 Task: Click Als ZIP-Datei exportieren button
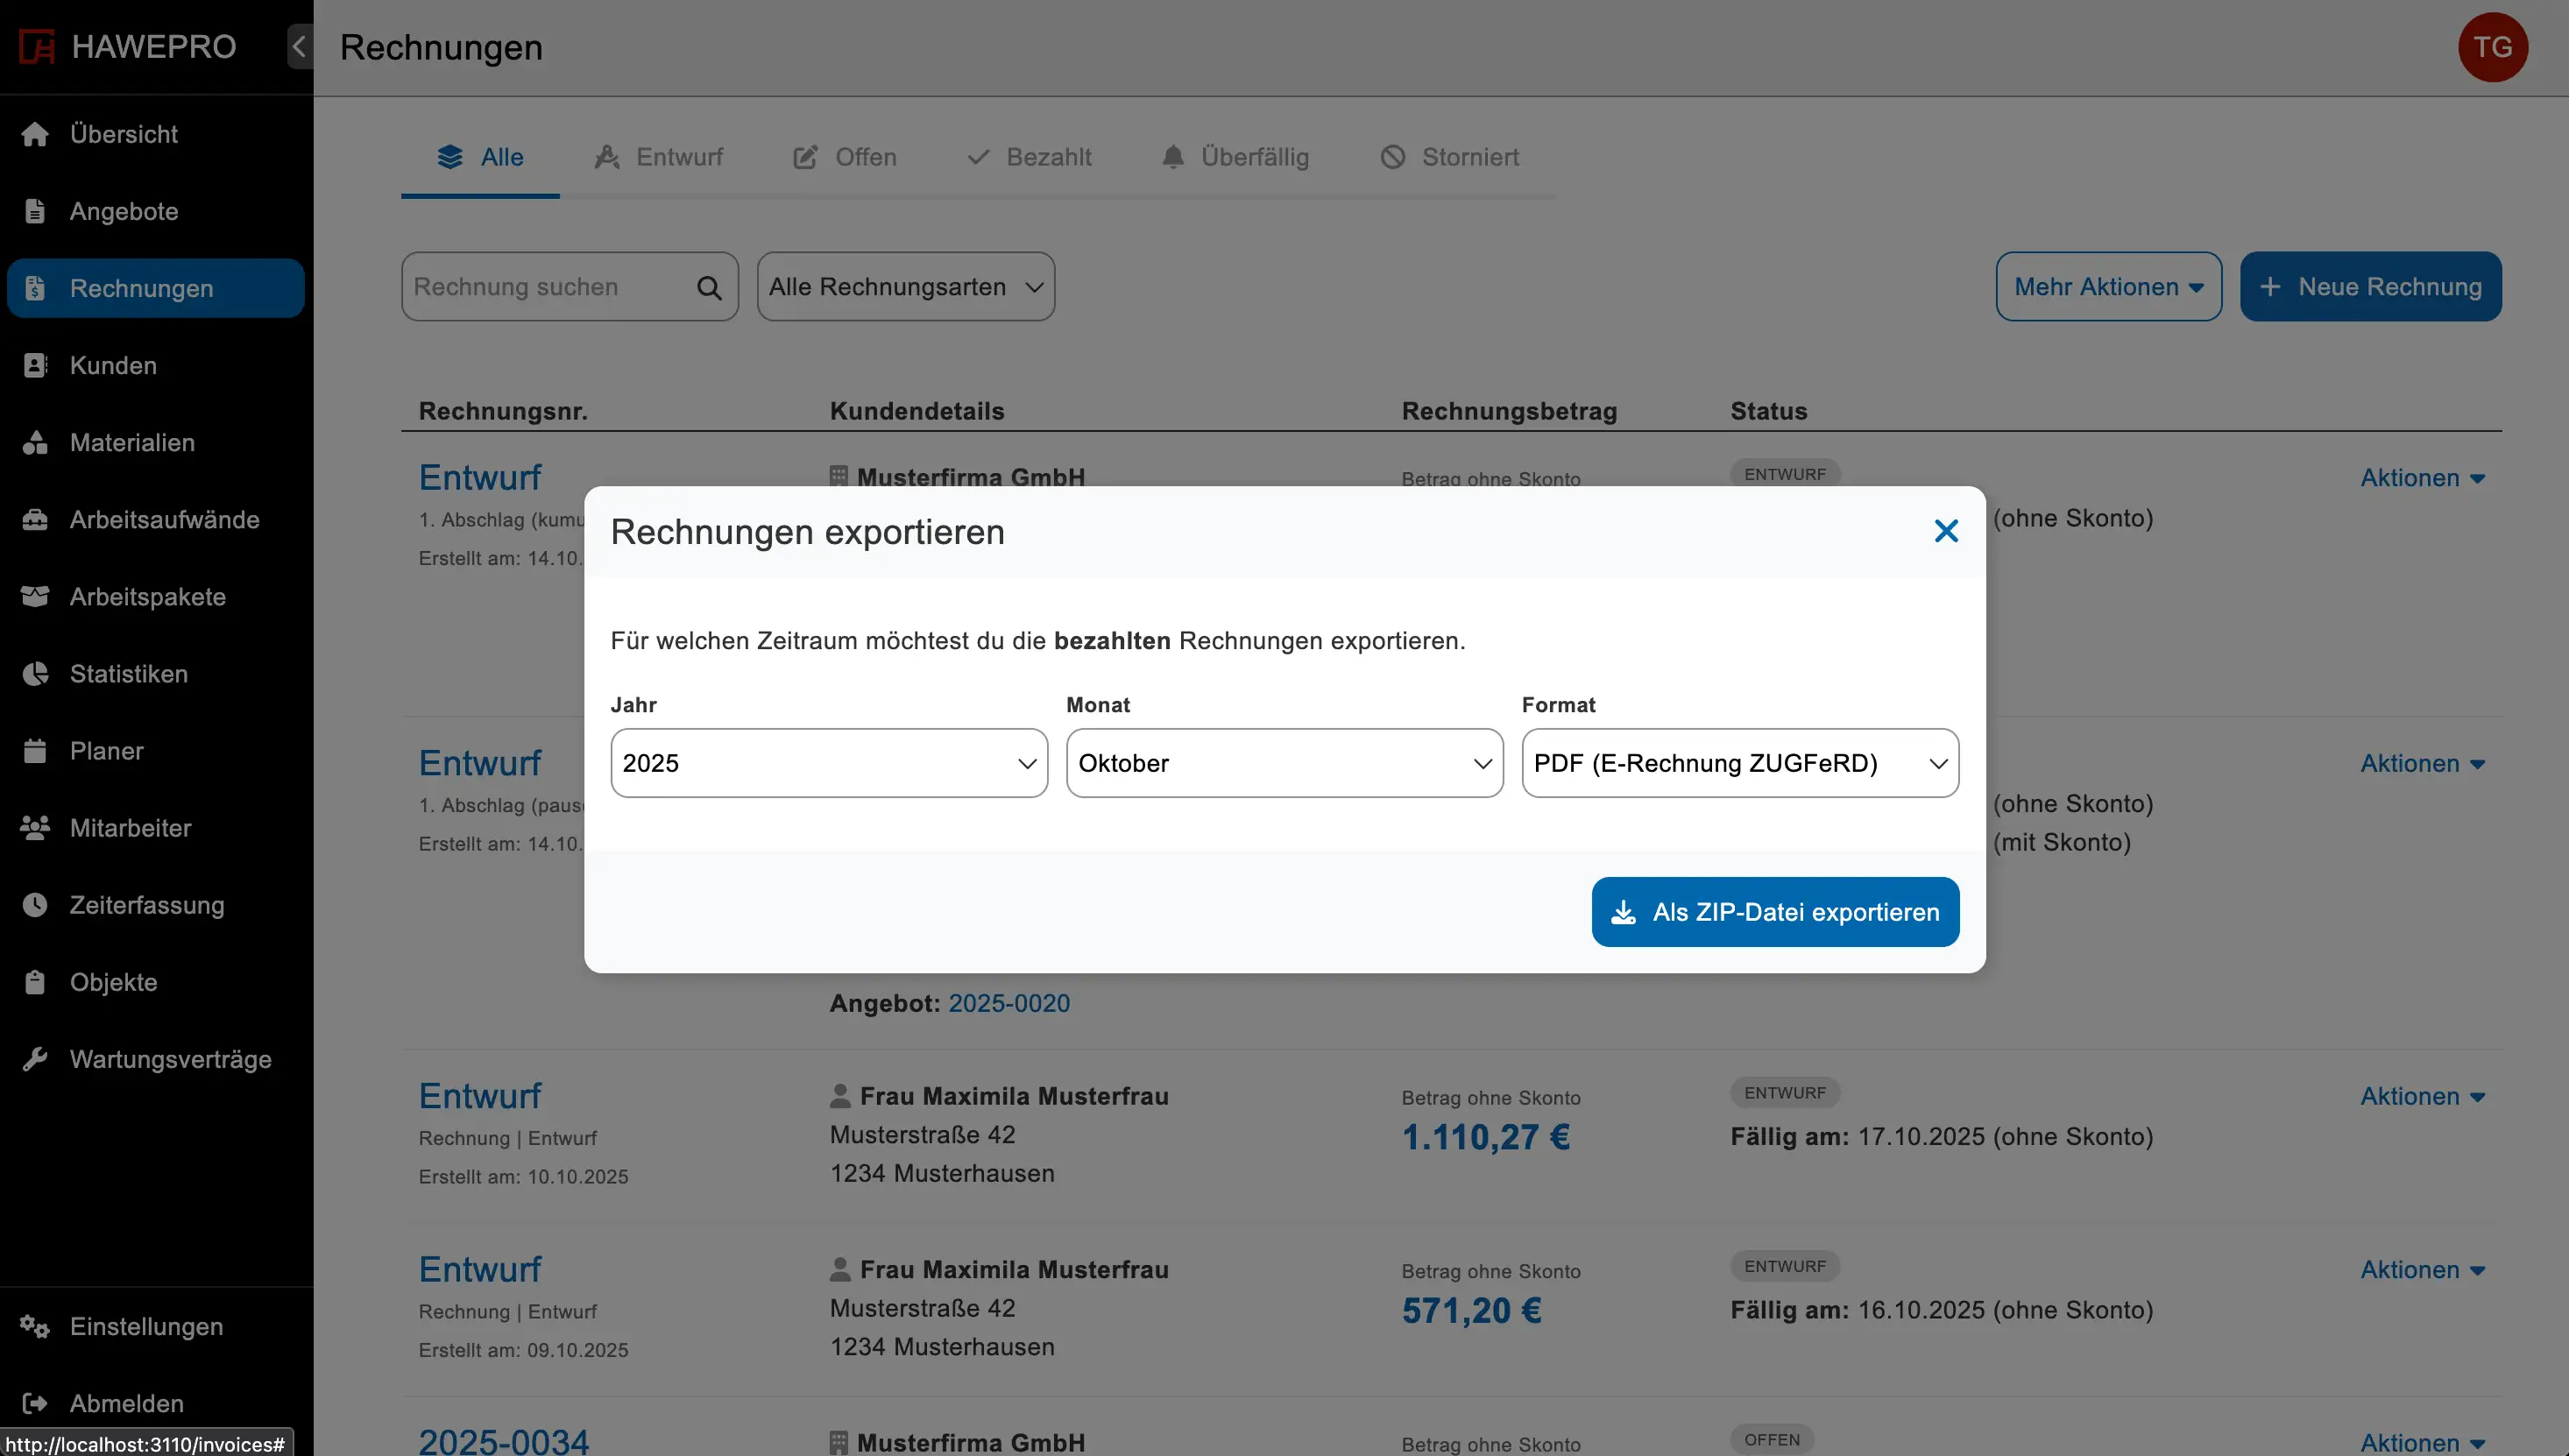pyautogui.click(x=1775, y=912)
